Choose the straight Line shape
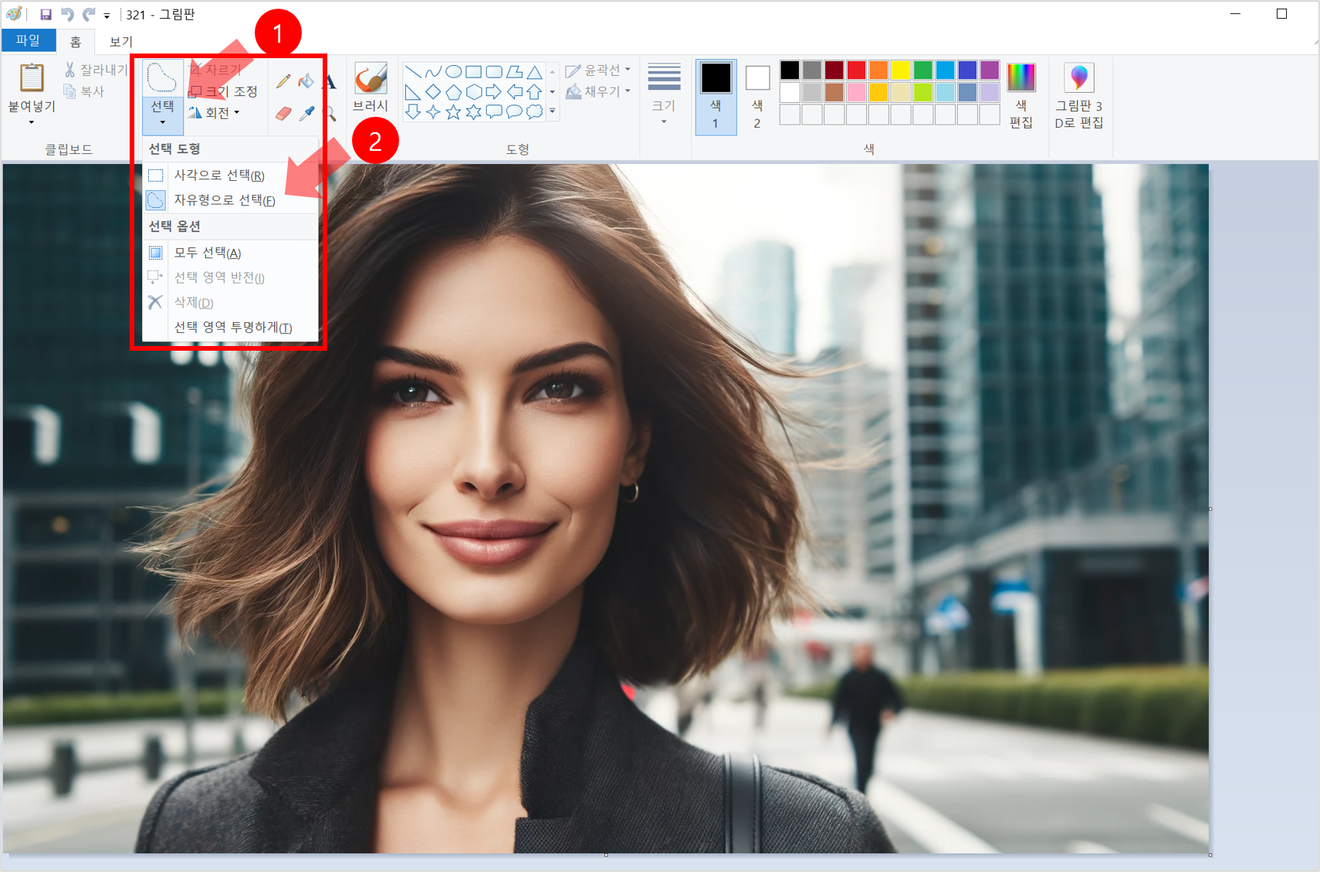The image size is (1320, 872). point(413,72)
